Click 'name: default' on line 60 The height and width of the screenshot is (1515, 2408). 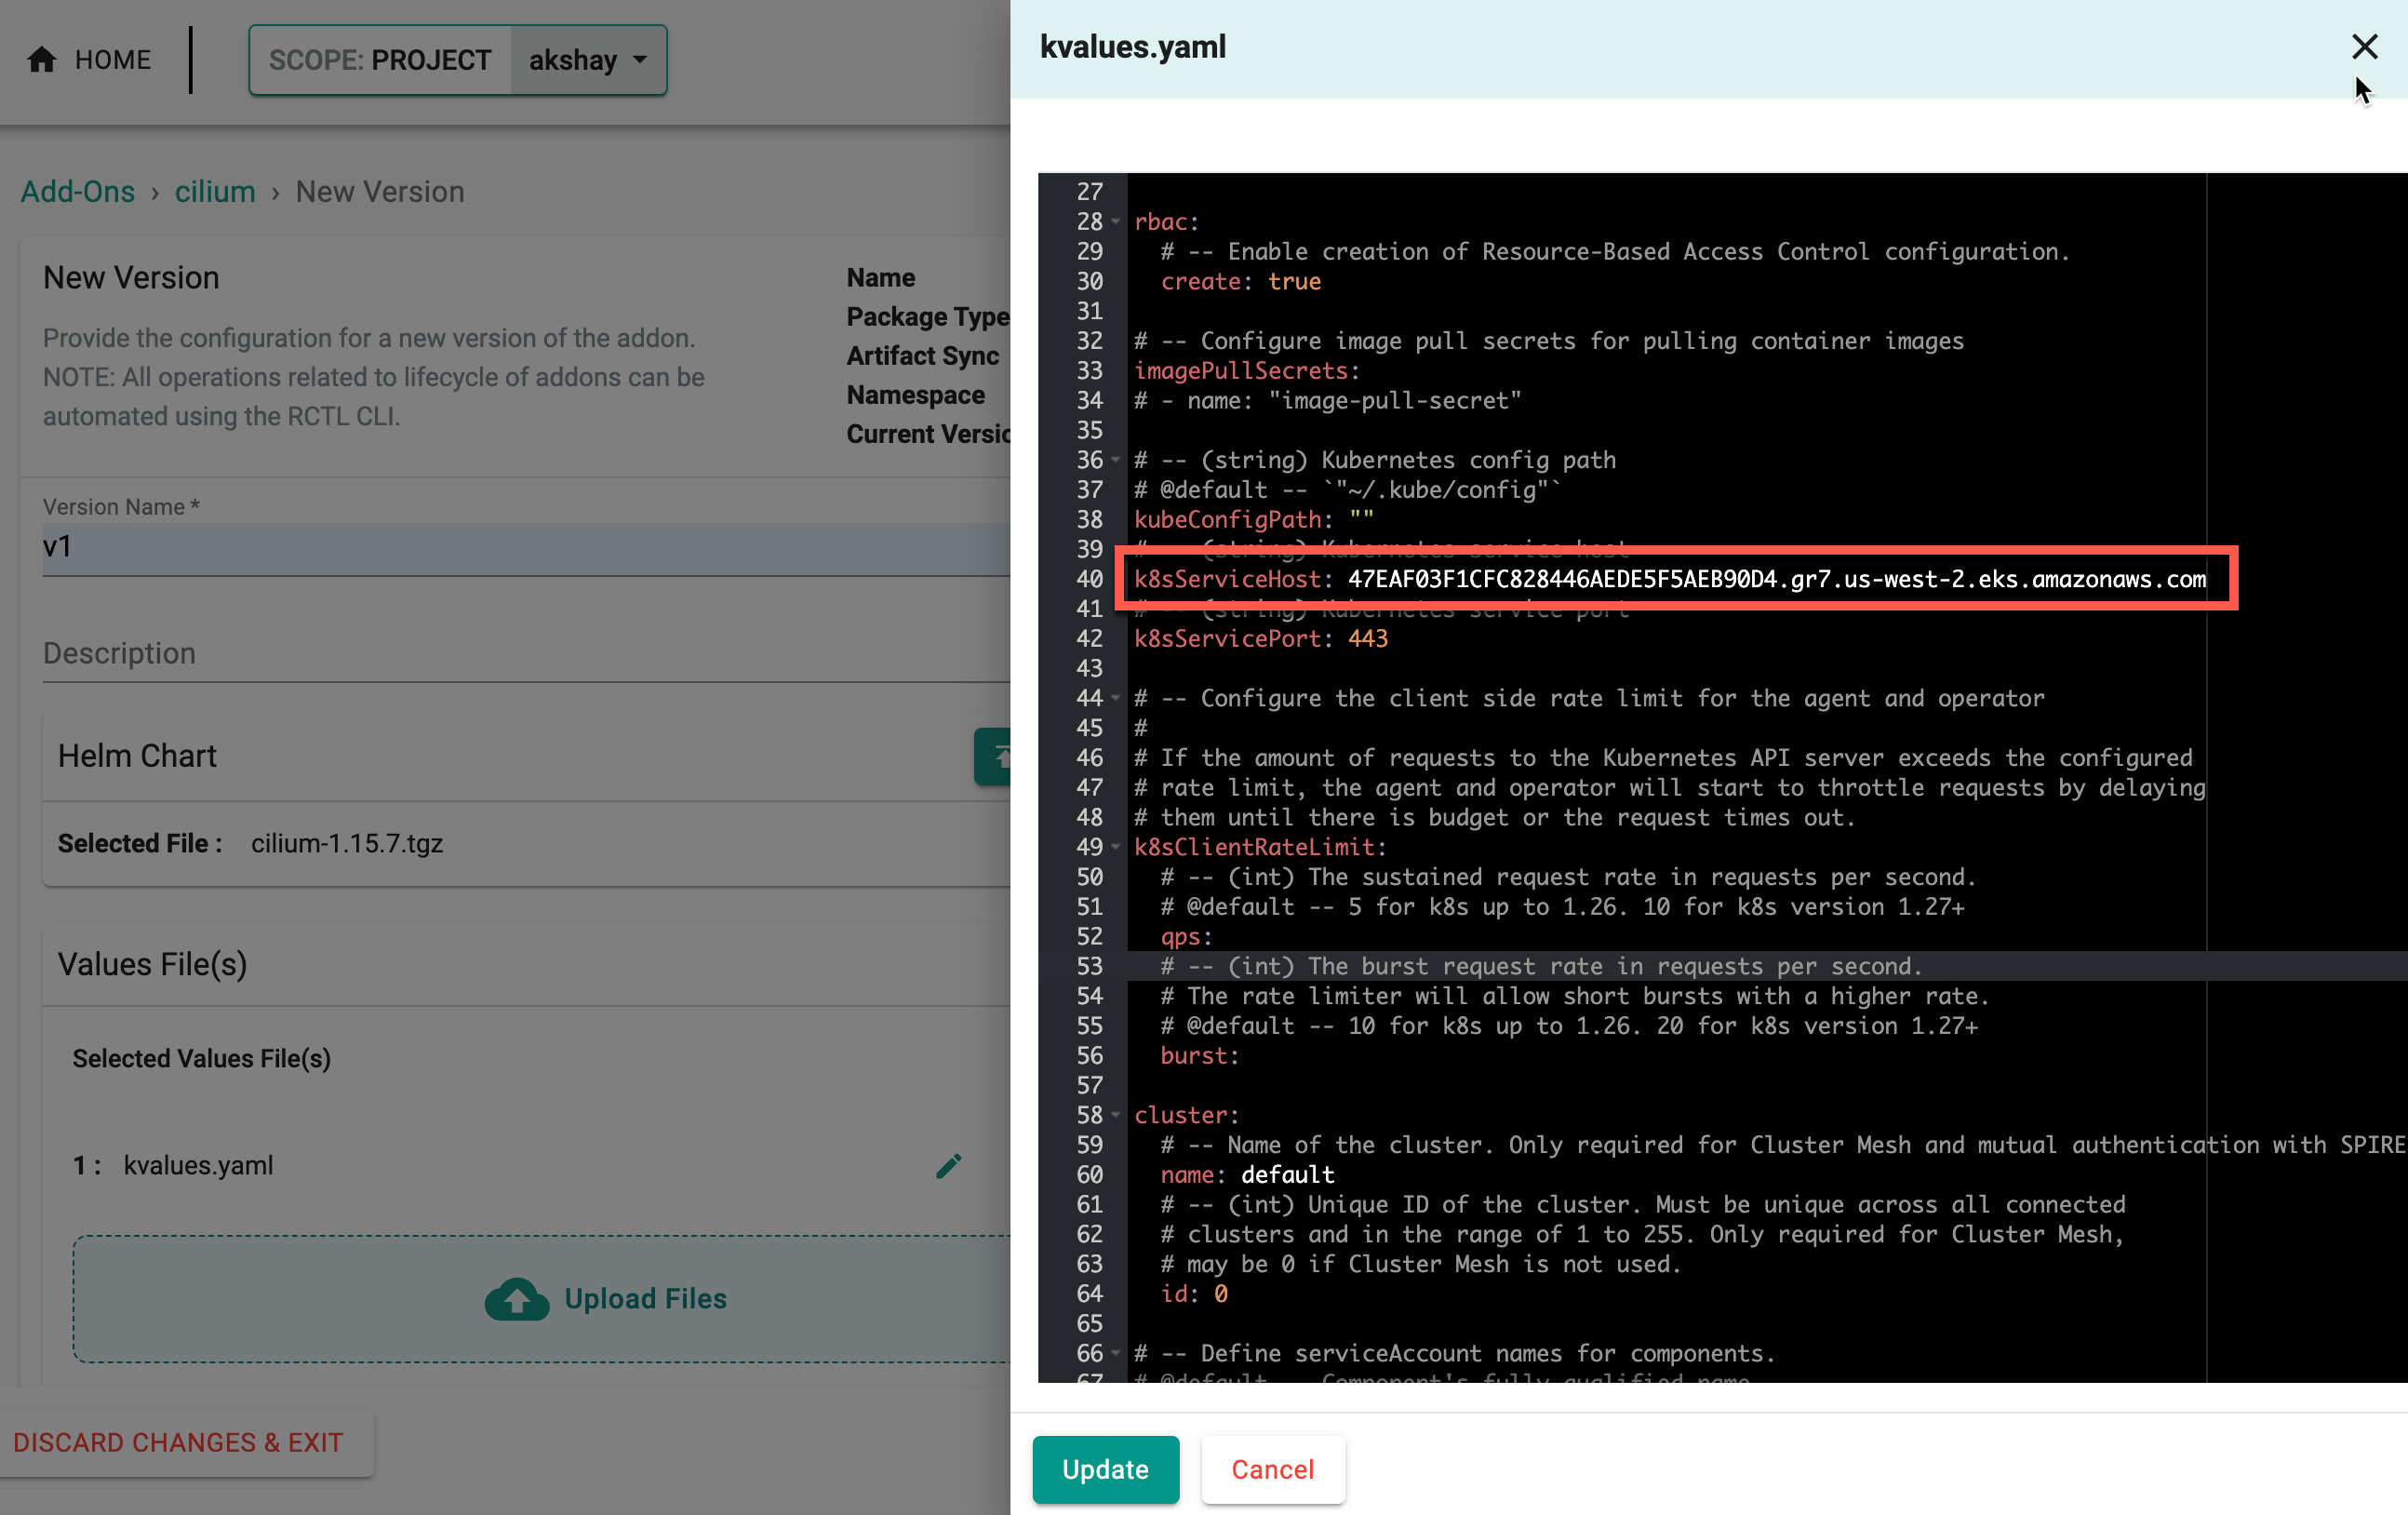tap(1247, 1174)
